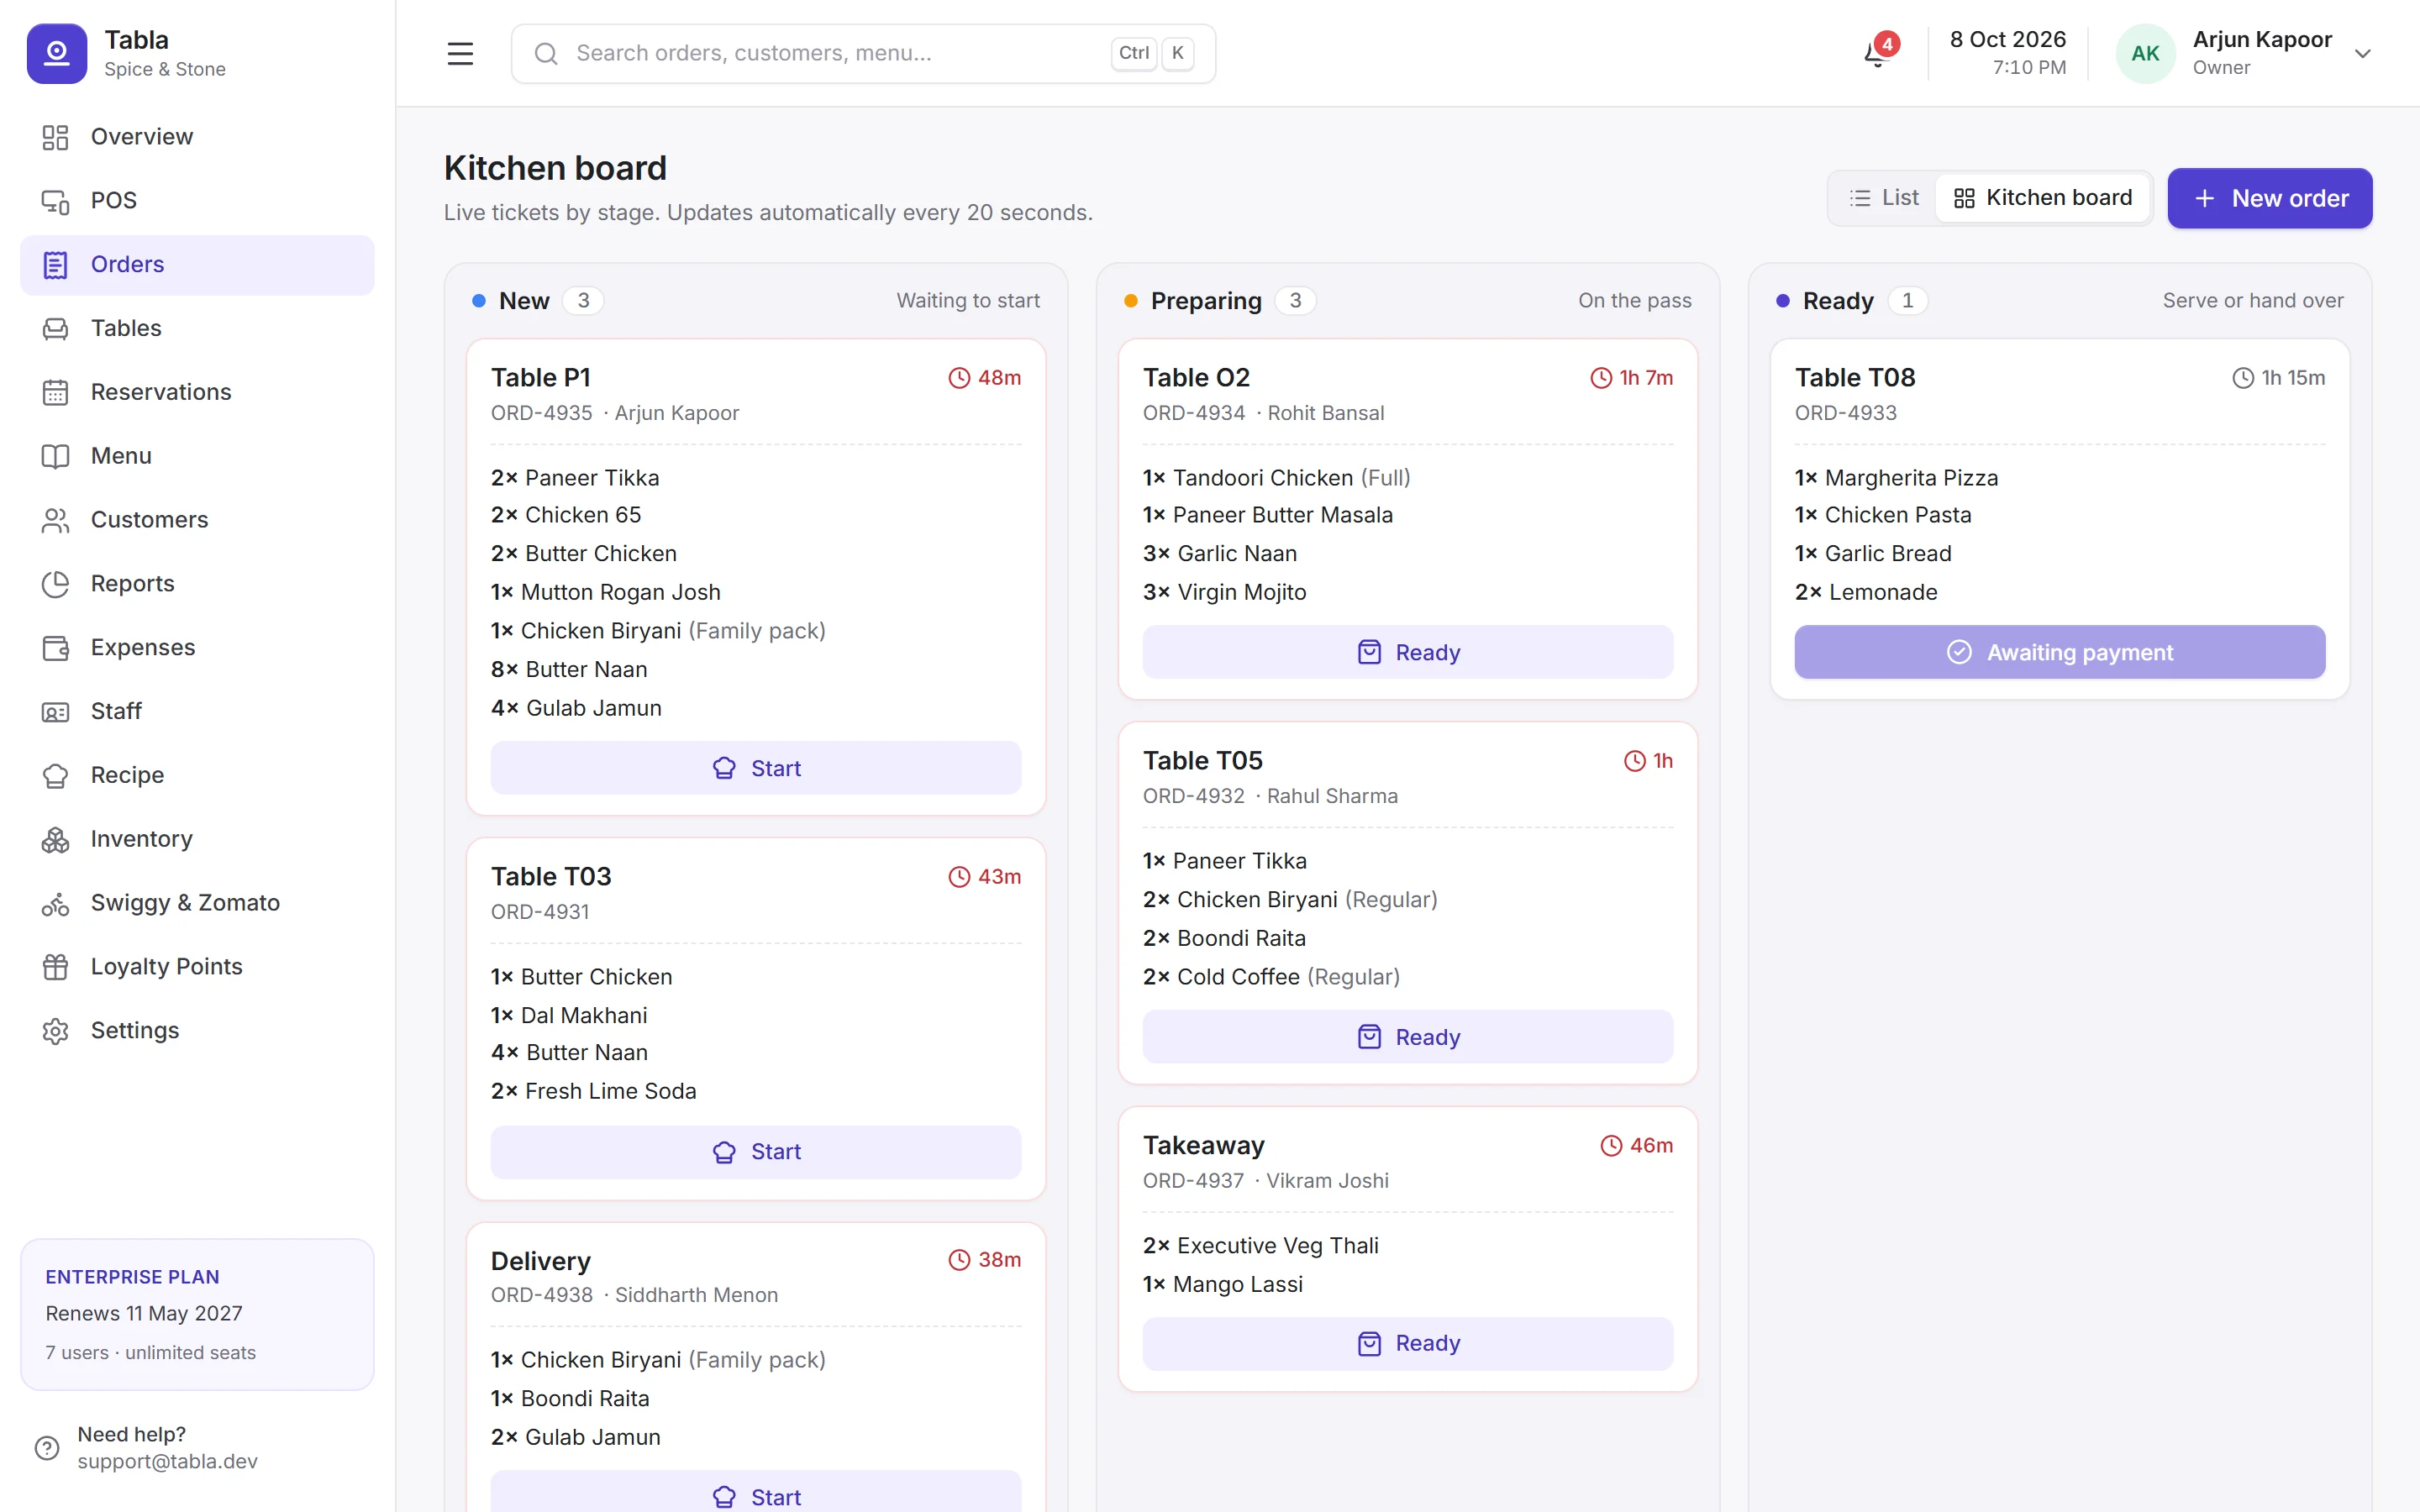Click the Staff ID card icon
This screenshot has width=2420, height=1512.
[55, 712]
